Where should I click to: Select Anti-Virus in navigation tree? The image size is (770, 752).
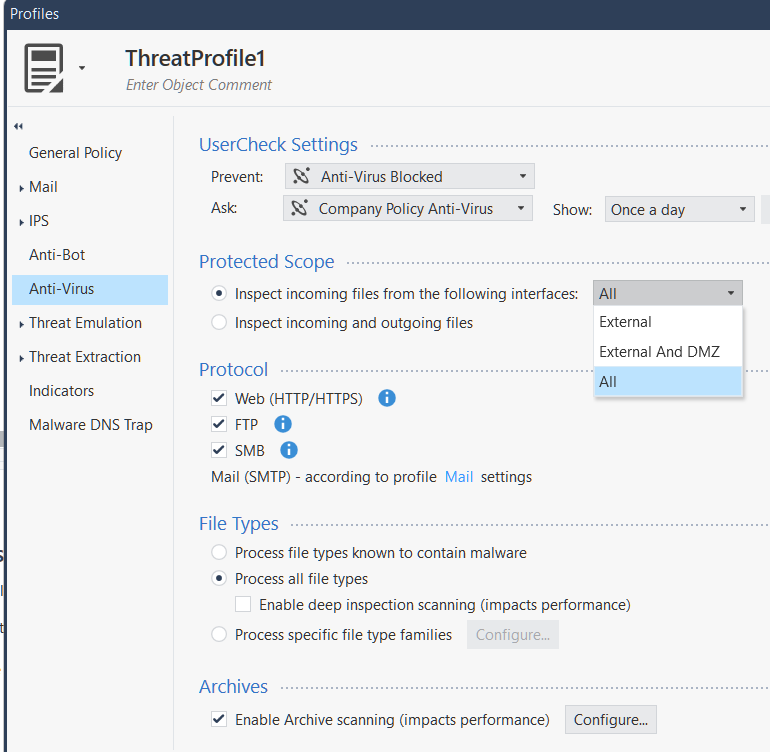tap(90, 289)
